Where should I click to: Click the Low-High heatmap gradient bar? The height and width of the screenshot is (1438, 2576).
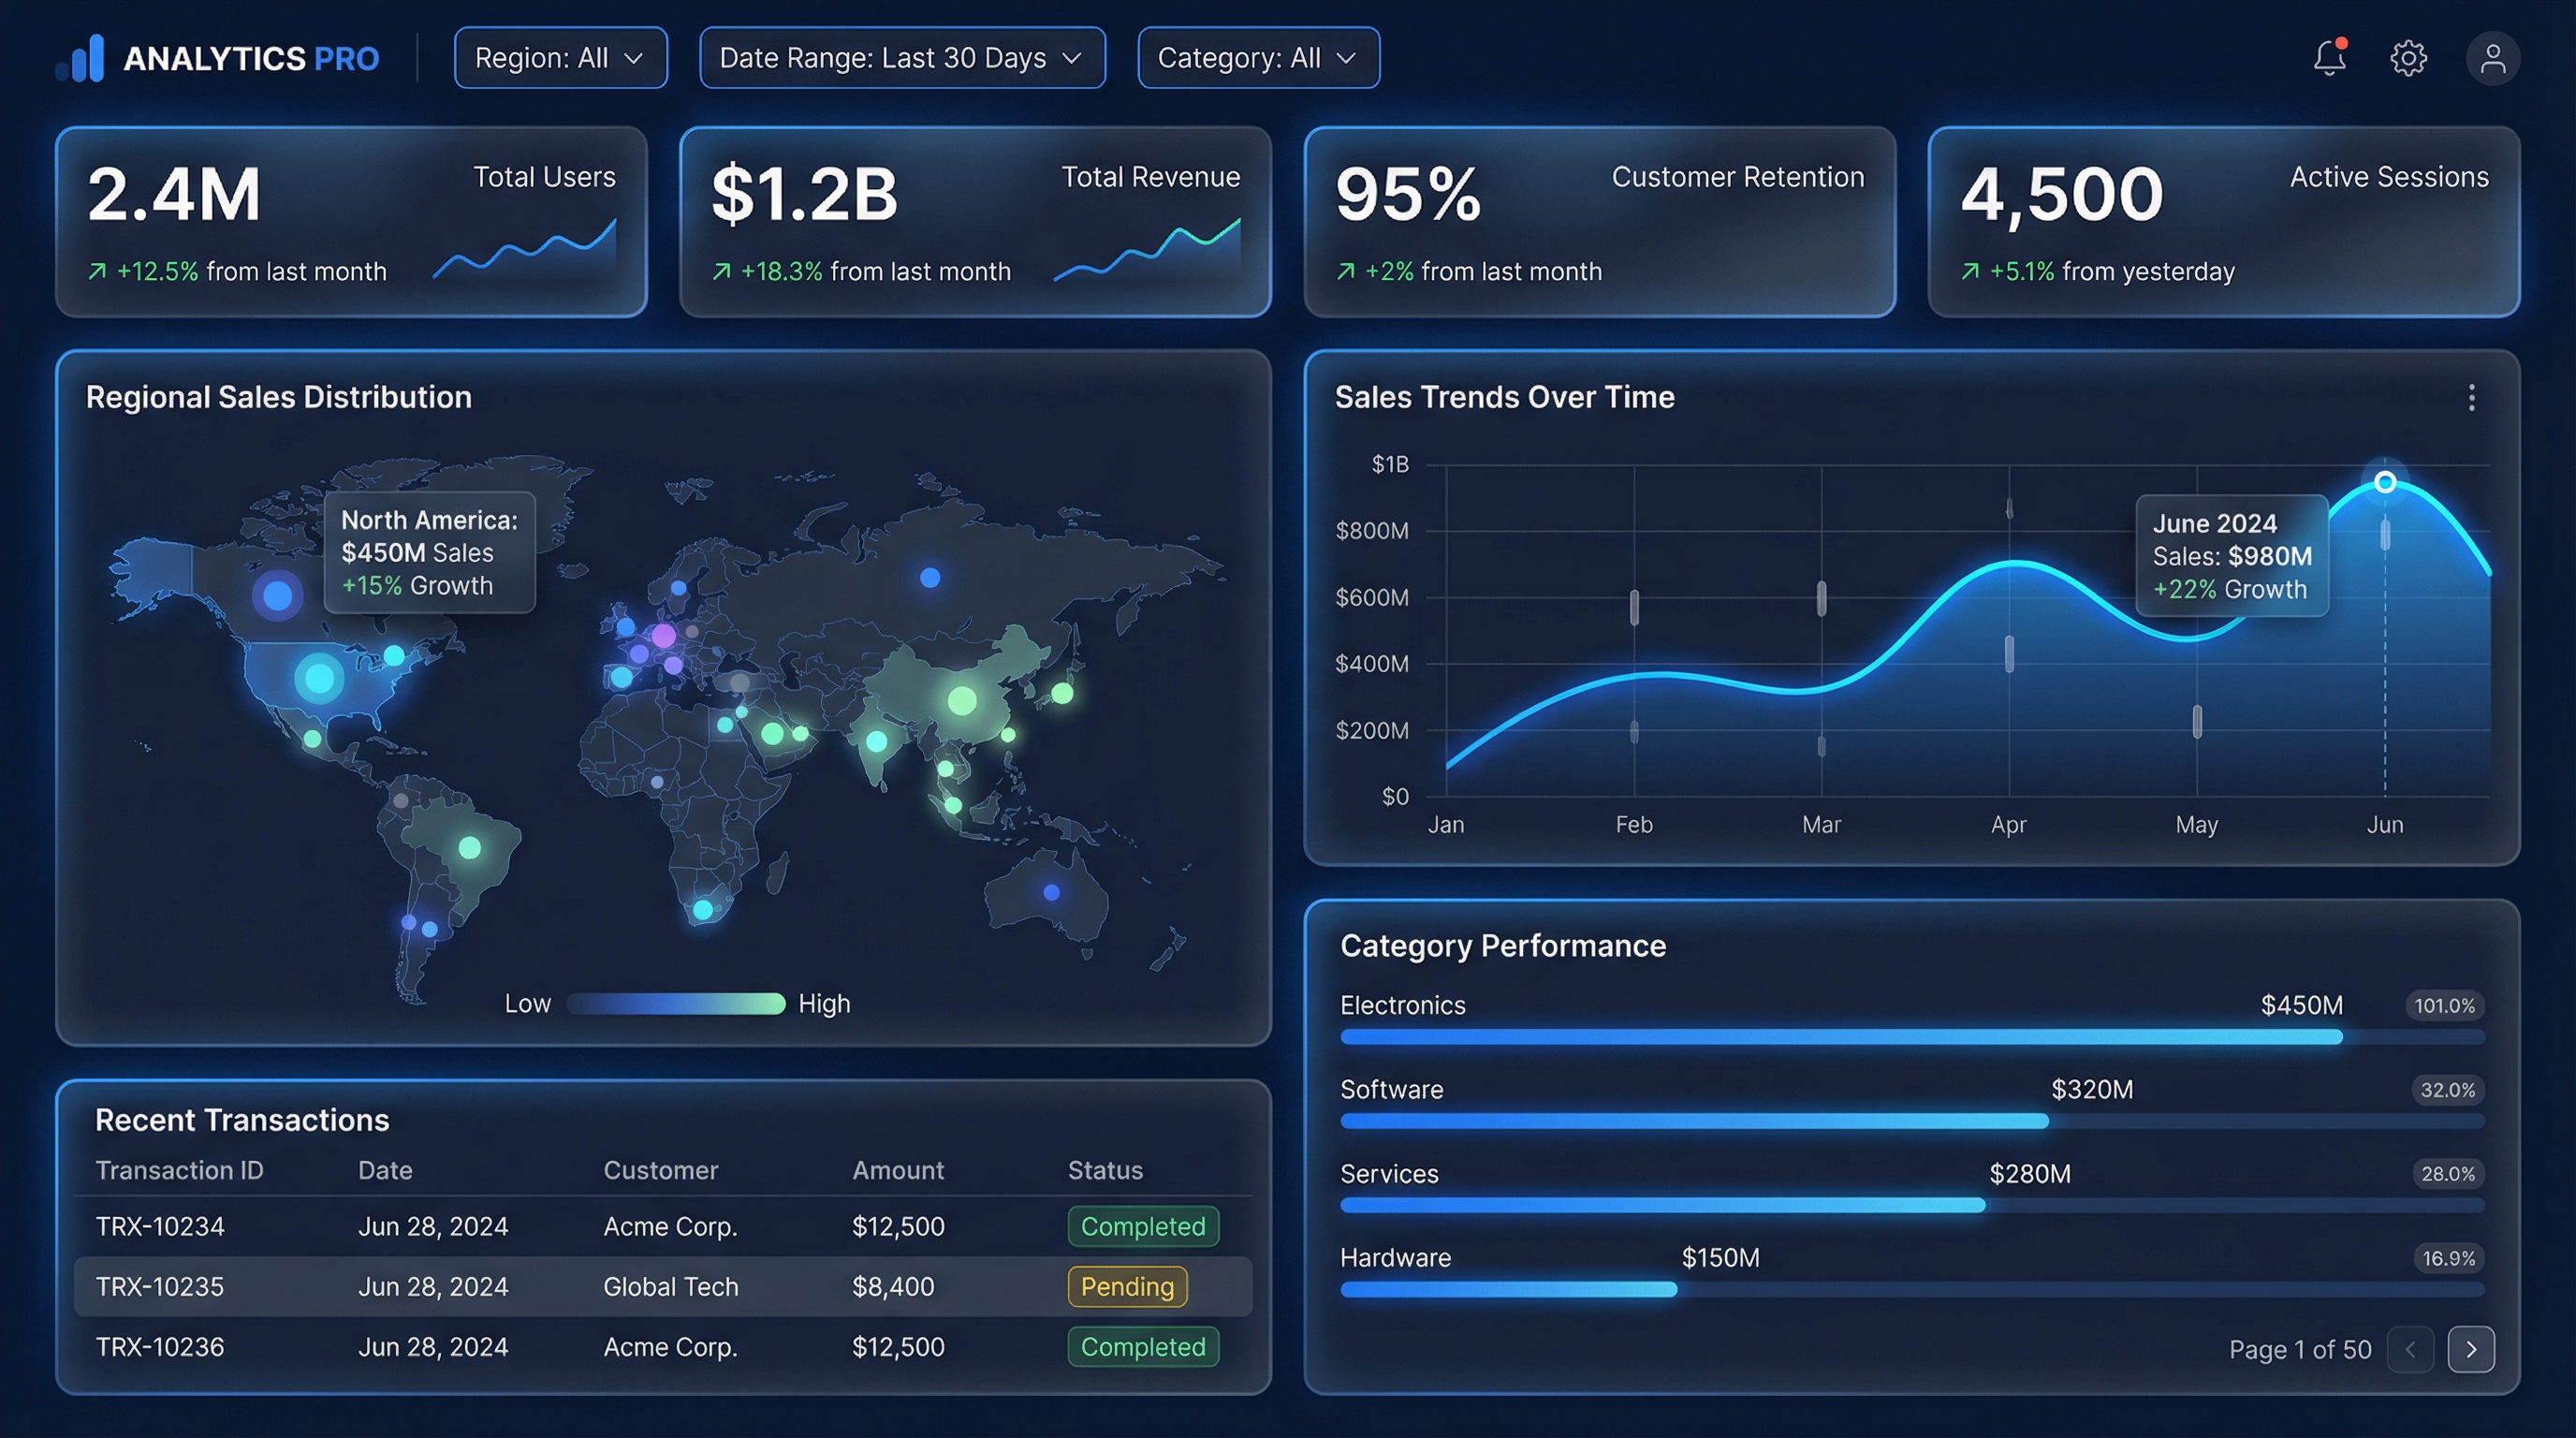click(x=676, y=1003)
